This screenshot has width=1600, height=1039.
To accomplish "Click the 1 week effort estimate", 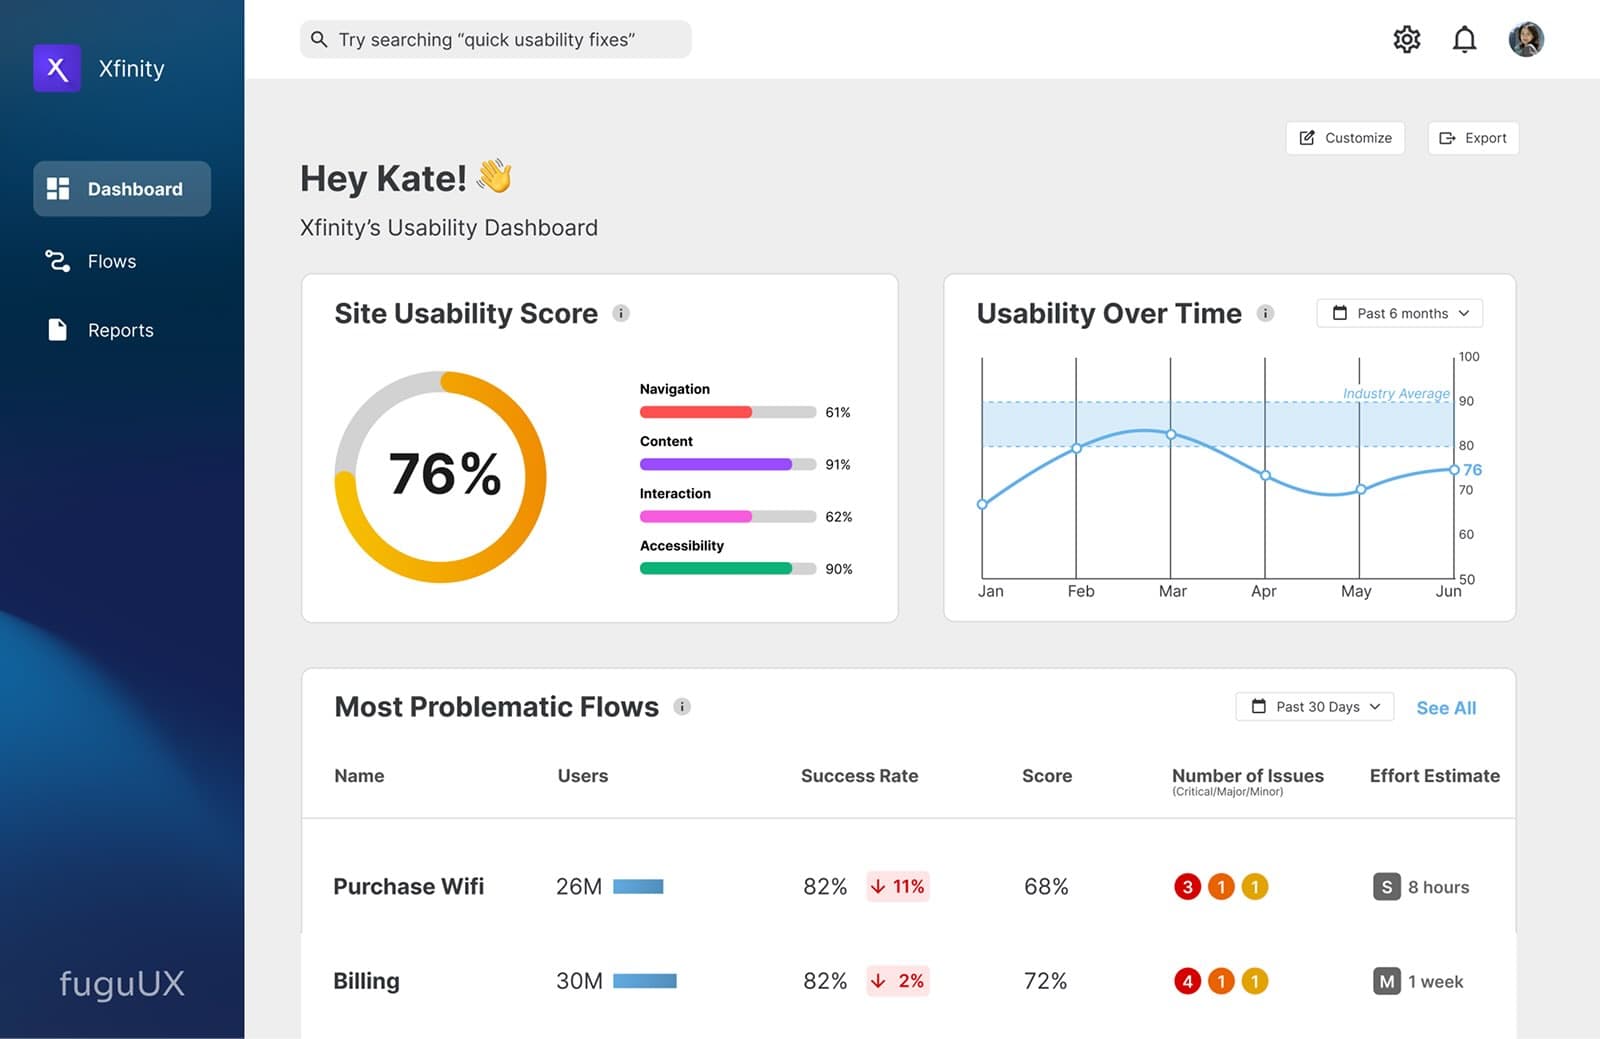I will click(x=1435, y=982).
